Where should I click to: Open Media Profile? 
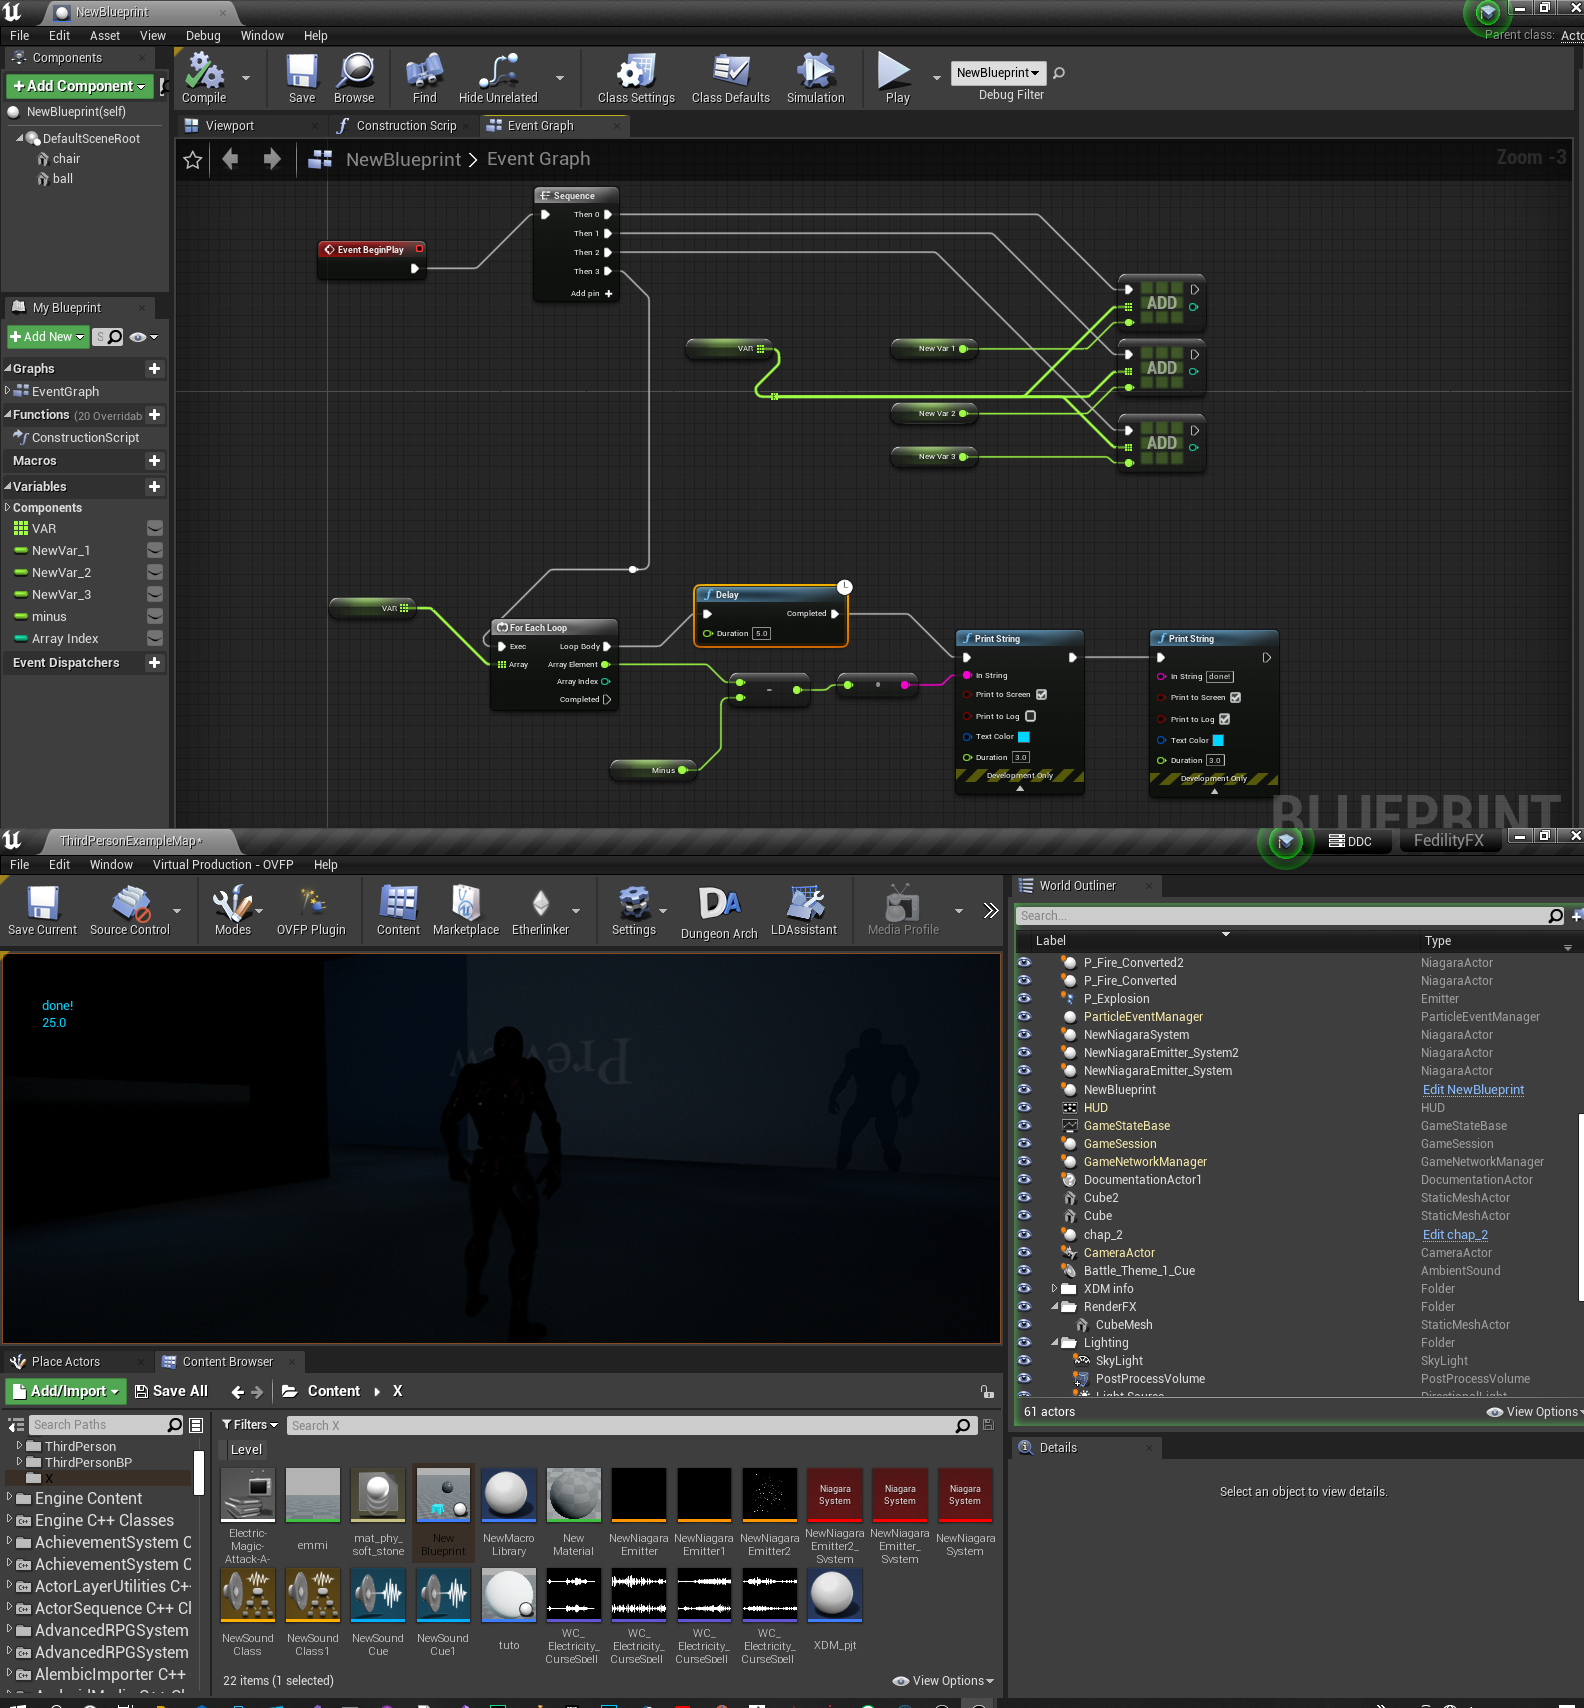point(903,910)
